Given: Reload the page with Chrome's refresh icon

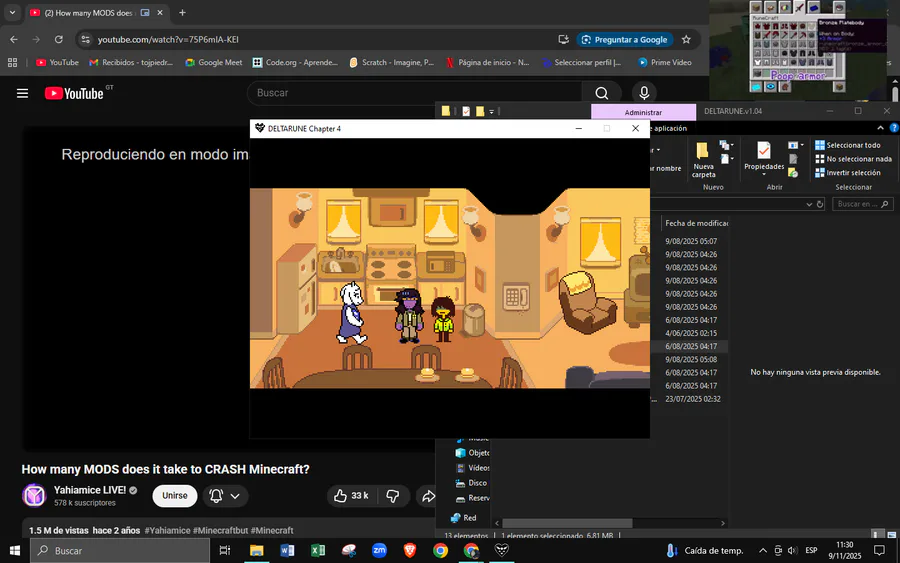Looking at the screenshot, I should [x=59, y=40].
